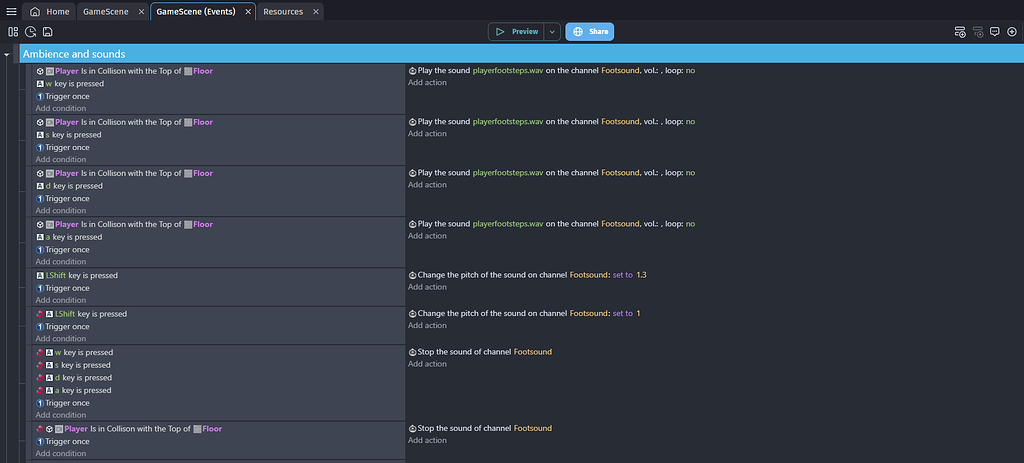Add a new event using toolbar icon
Viewport: 1024px width, 463px height.
pyautogui.click(x=960, y=31)
